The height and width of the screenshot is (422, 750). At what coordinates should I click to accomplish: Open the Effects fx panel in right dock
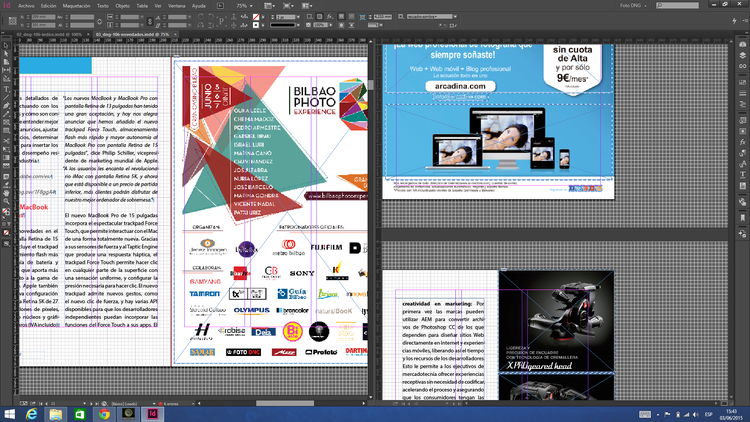pos(742,142)
